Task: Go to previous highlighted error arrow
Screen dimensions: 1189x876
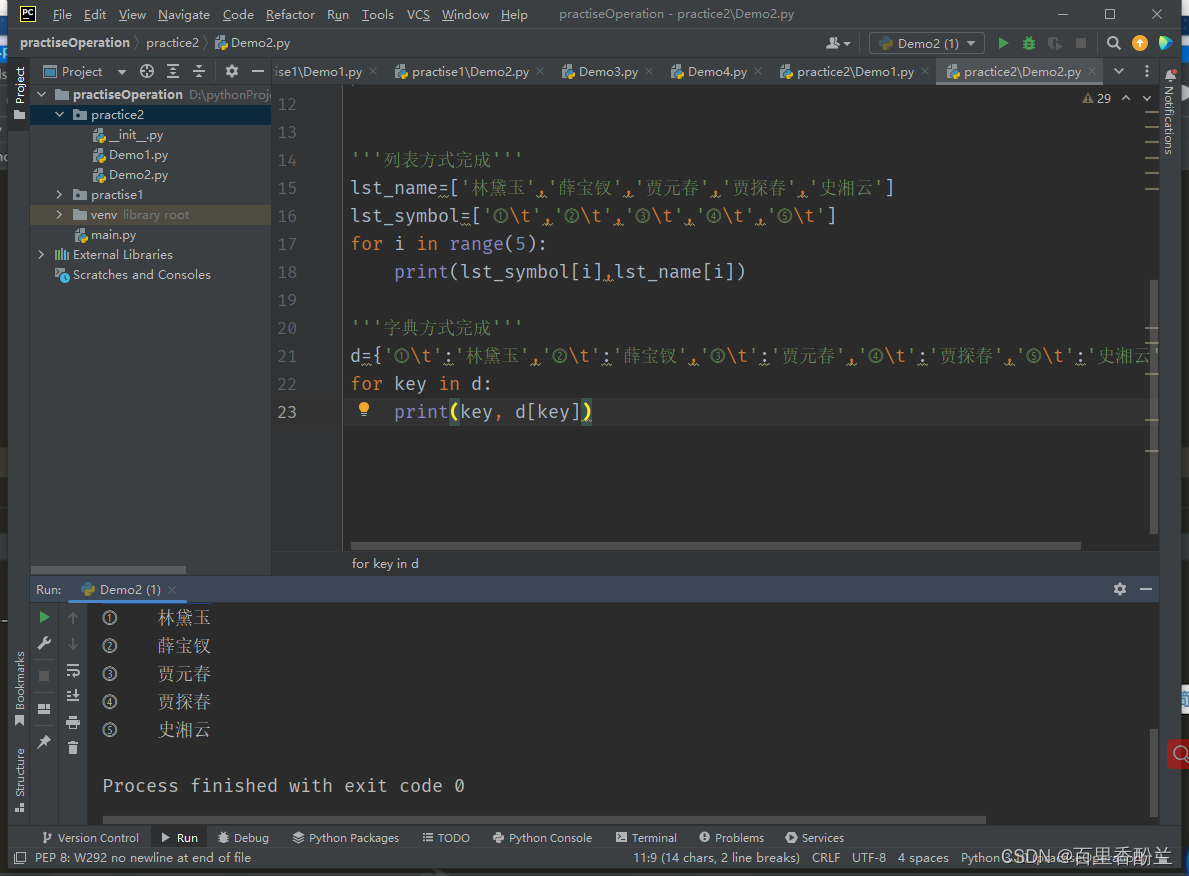Action: point(1126,99)
